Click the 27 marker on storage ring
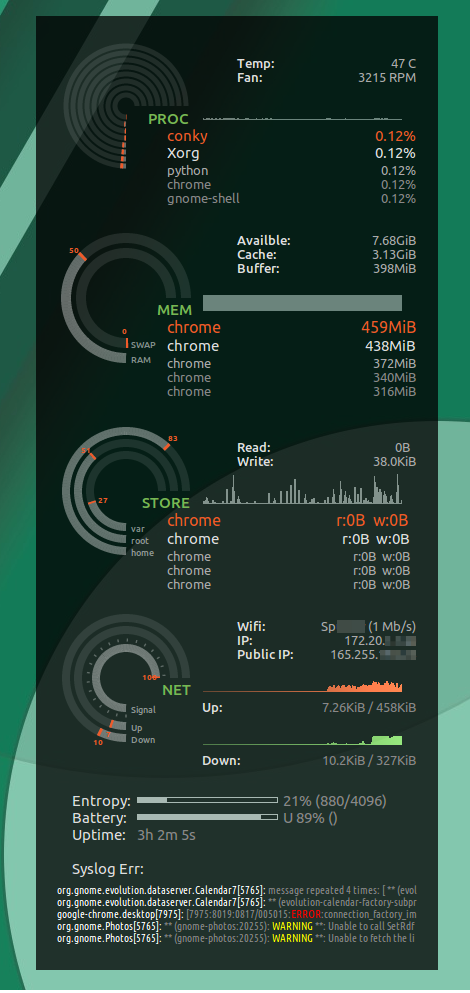This screenshot has width=470, height=993. pos(103,500)
